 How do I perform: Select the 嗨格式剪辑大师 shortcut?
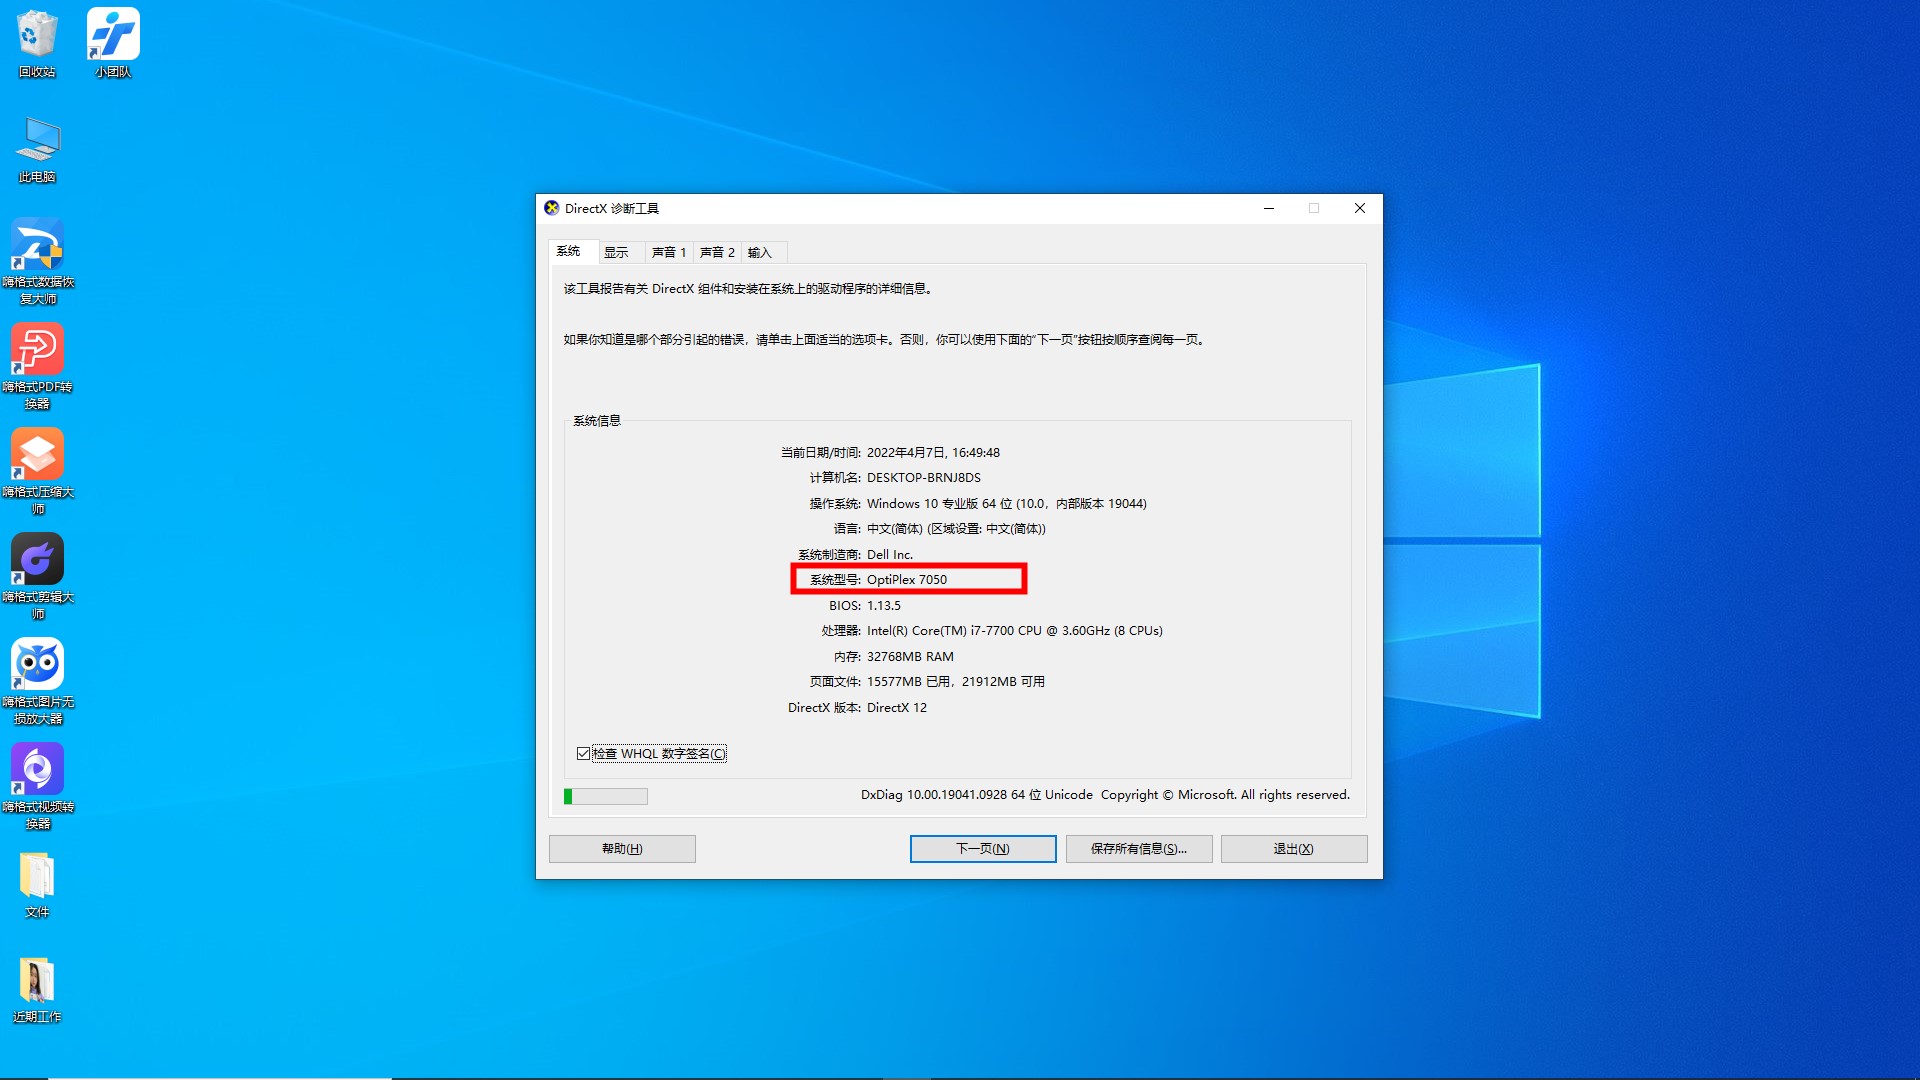[37, 576]
